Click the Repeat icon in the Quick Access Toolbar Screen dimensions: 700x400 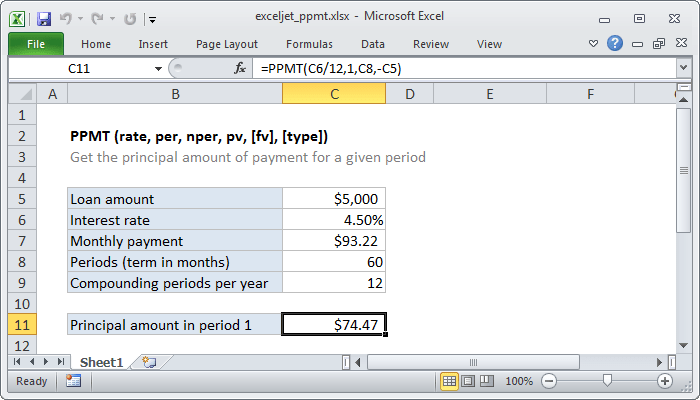[x=130, y=19]
